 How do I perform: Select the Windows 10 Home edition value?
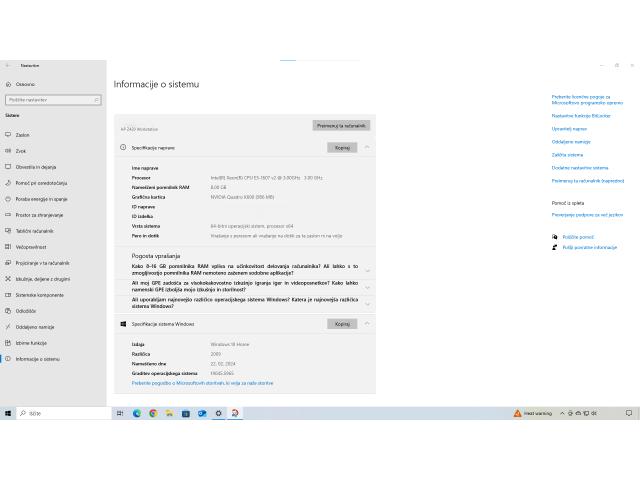tap(230, 344)
